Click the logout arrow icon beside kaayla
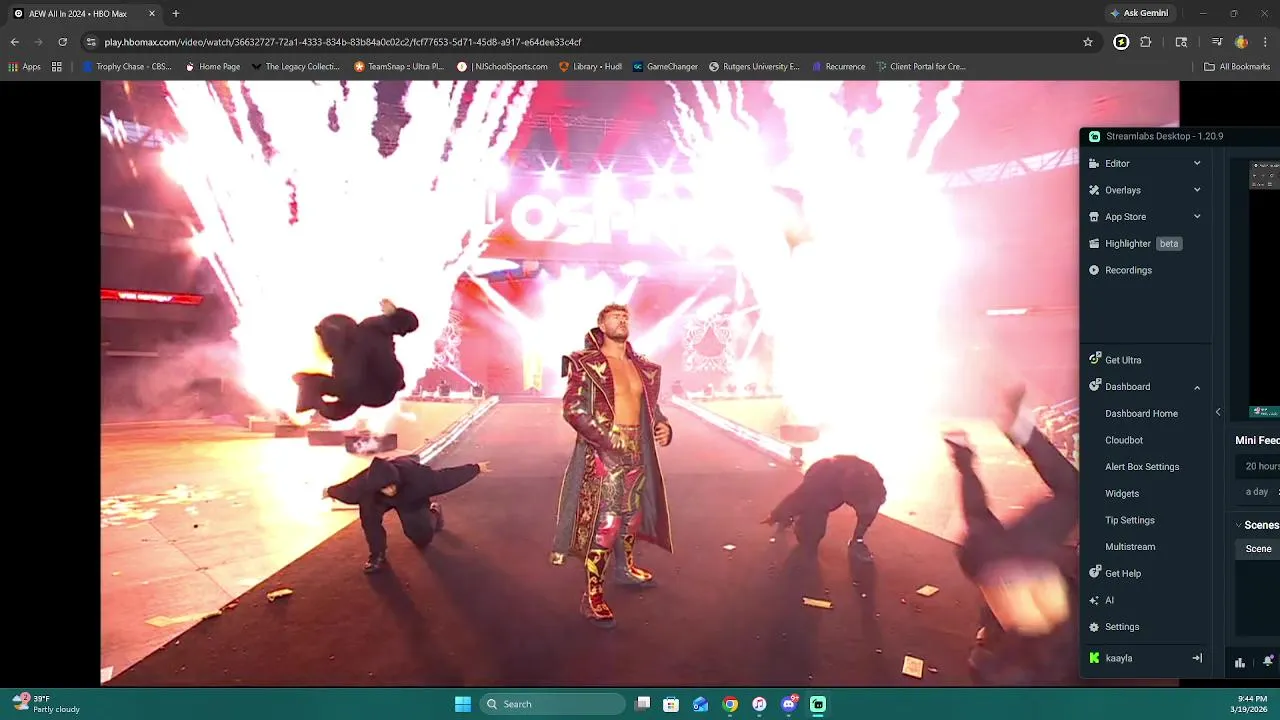This screenshot has height=720, width=1280. click(x=1197, y=658)
